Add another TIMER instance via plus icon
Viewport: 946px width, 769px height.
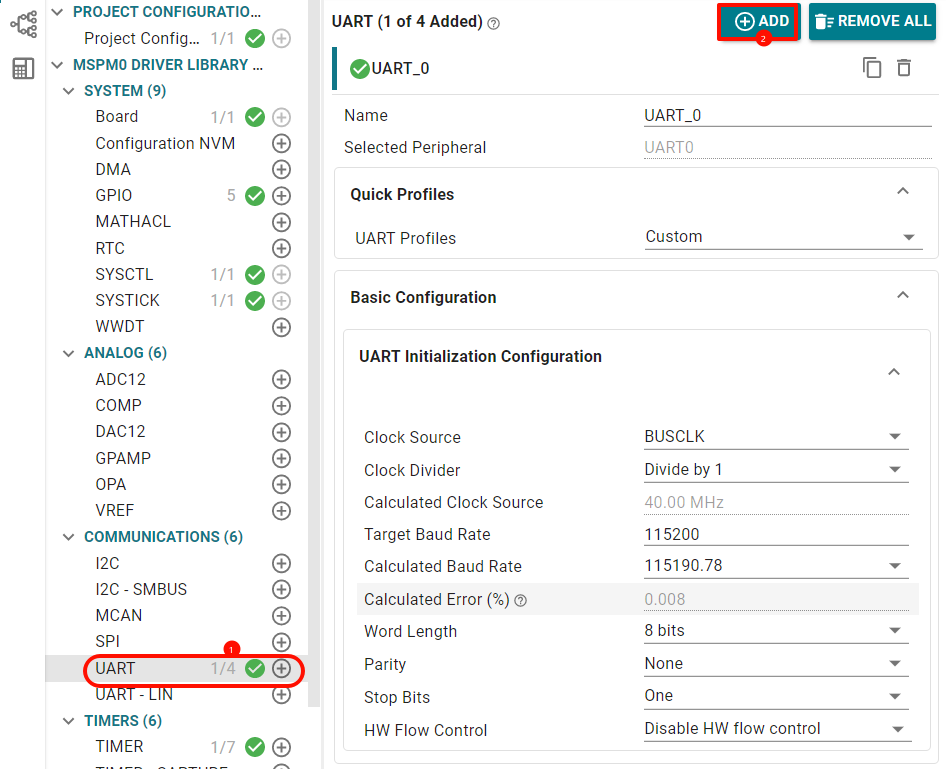click(281, 747)
